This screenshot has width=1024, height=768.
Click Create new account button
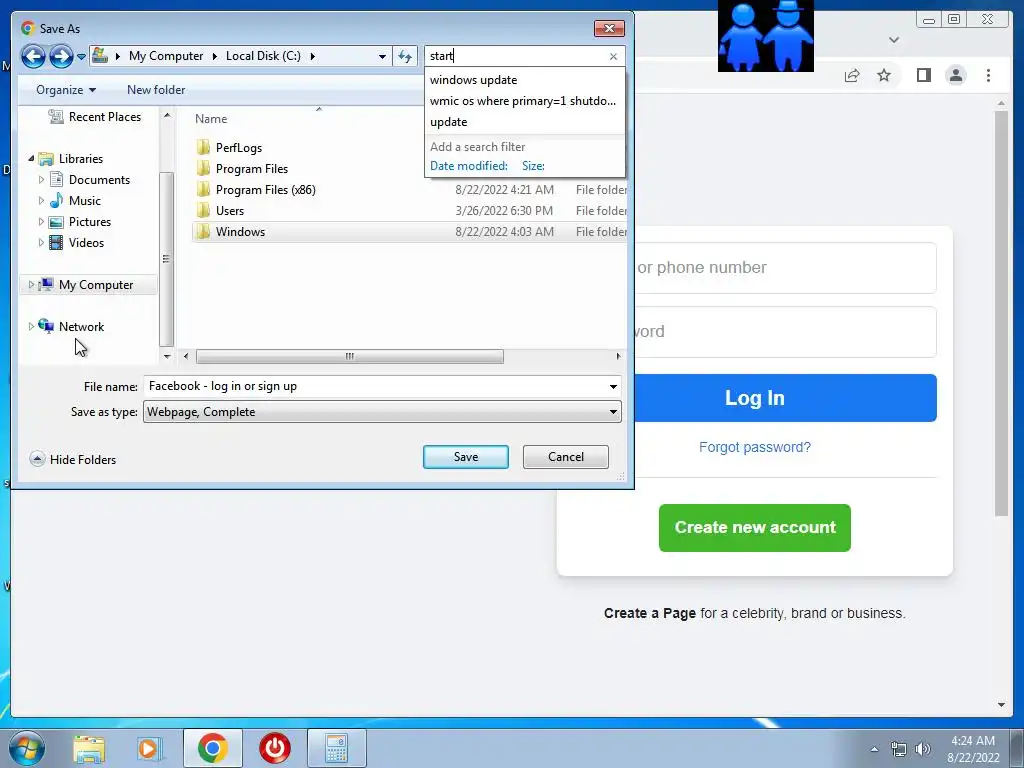tap(755, 528)
